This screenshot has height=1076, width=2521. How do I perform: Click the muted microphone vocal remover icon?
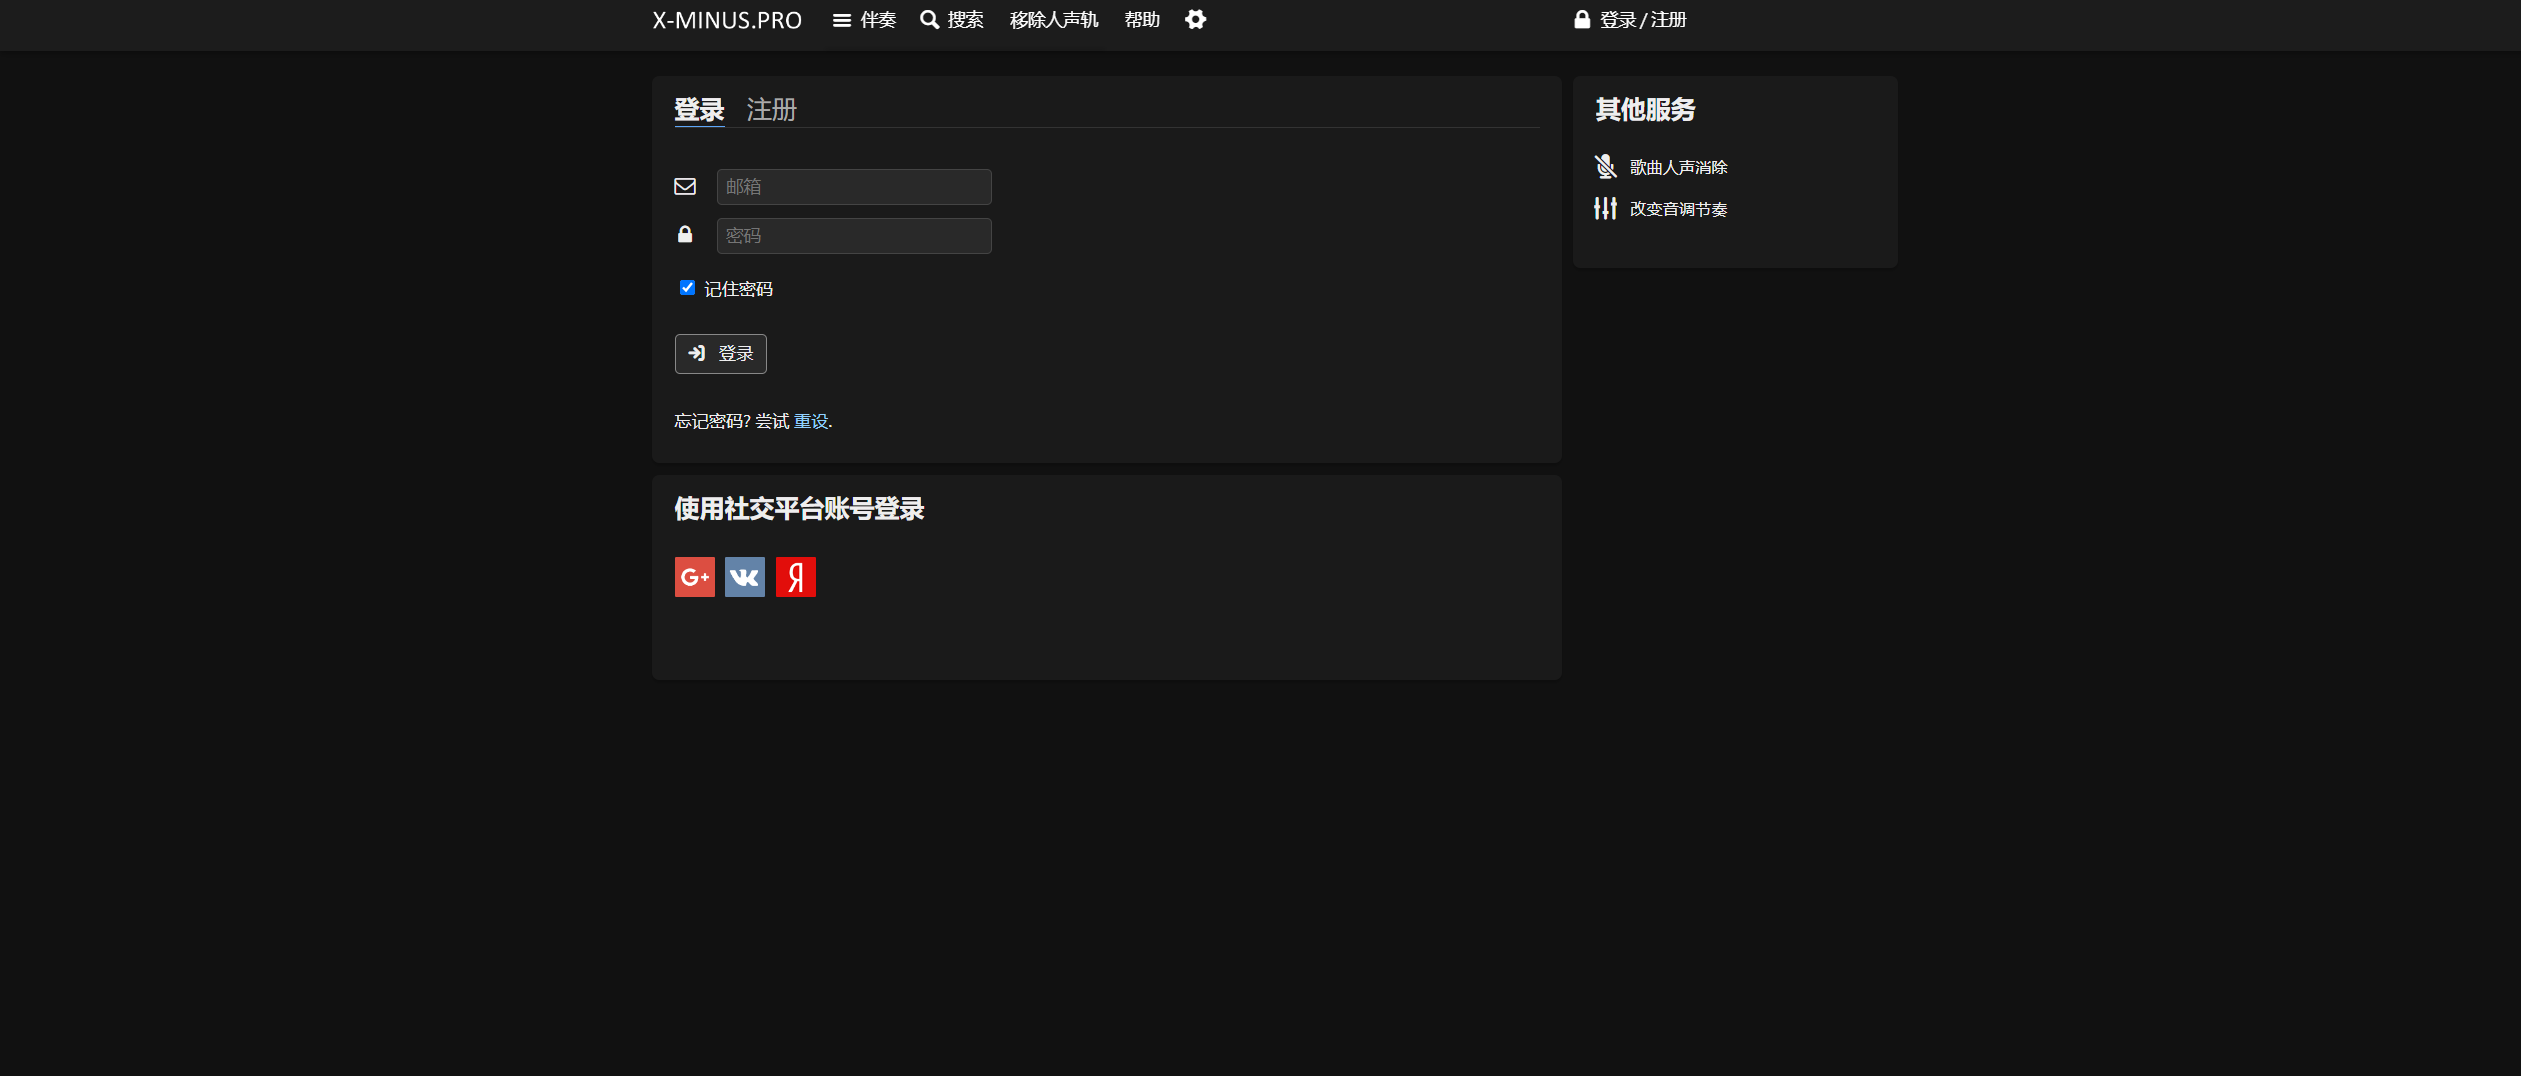coord(1605,167)
